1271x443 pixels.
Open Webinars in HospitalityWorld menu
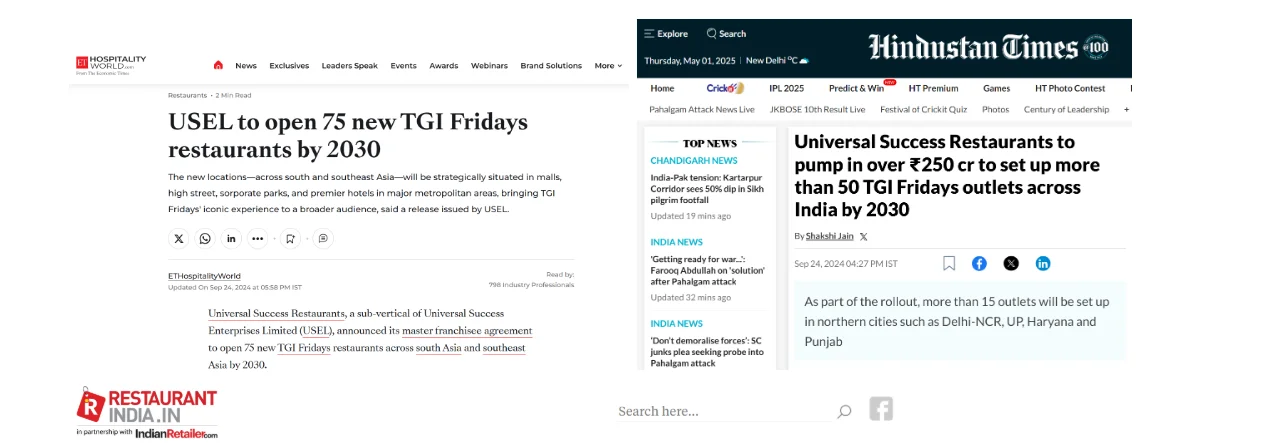coord(490,65)
